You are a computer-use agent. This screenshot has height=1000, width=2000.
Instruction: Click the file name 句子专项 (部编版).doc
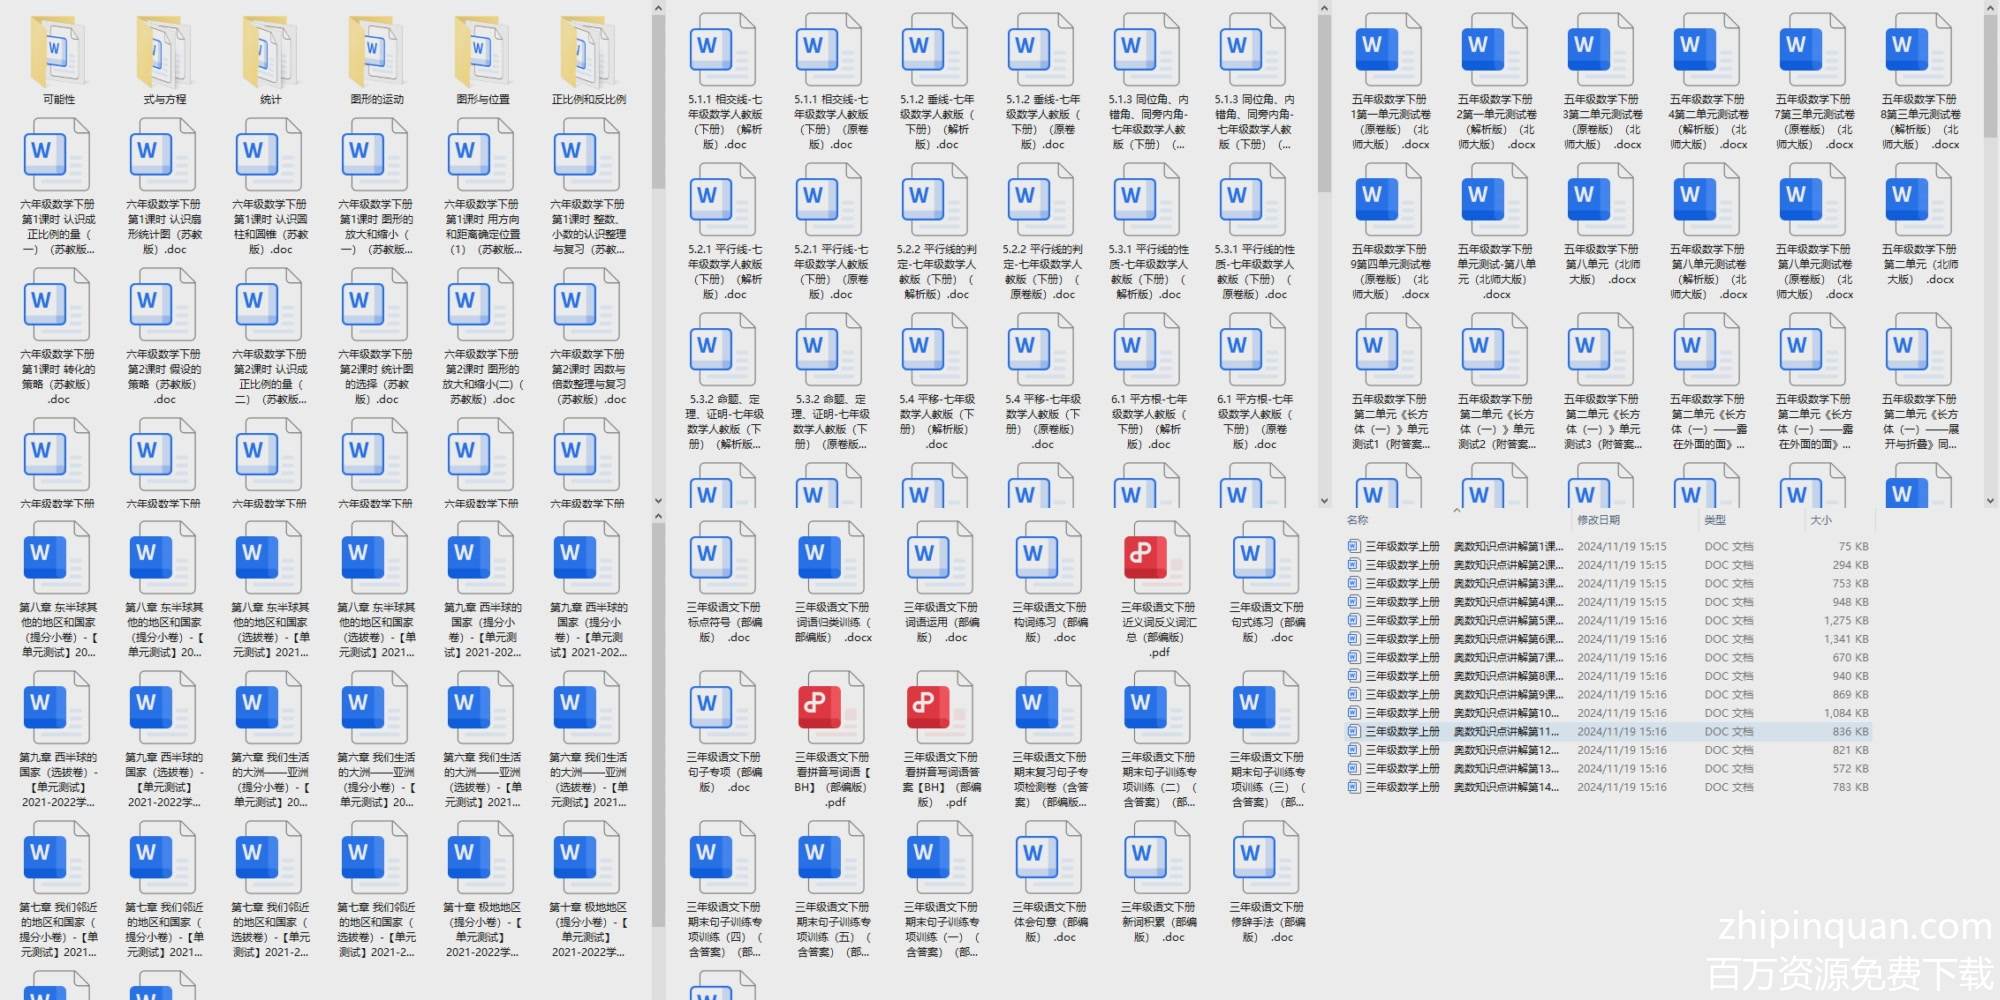coord(723,772)
